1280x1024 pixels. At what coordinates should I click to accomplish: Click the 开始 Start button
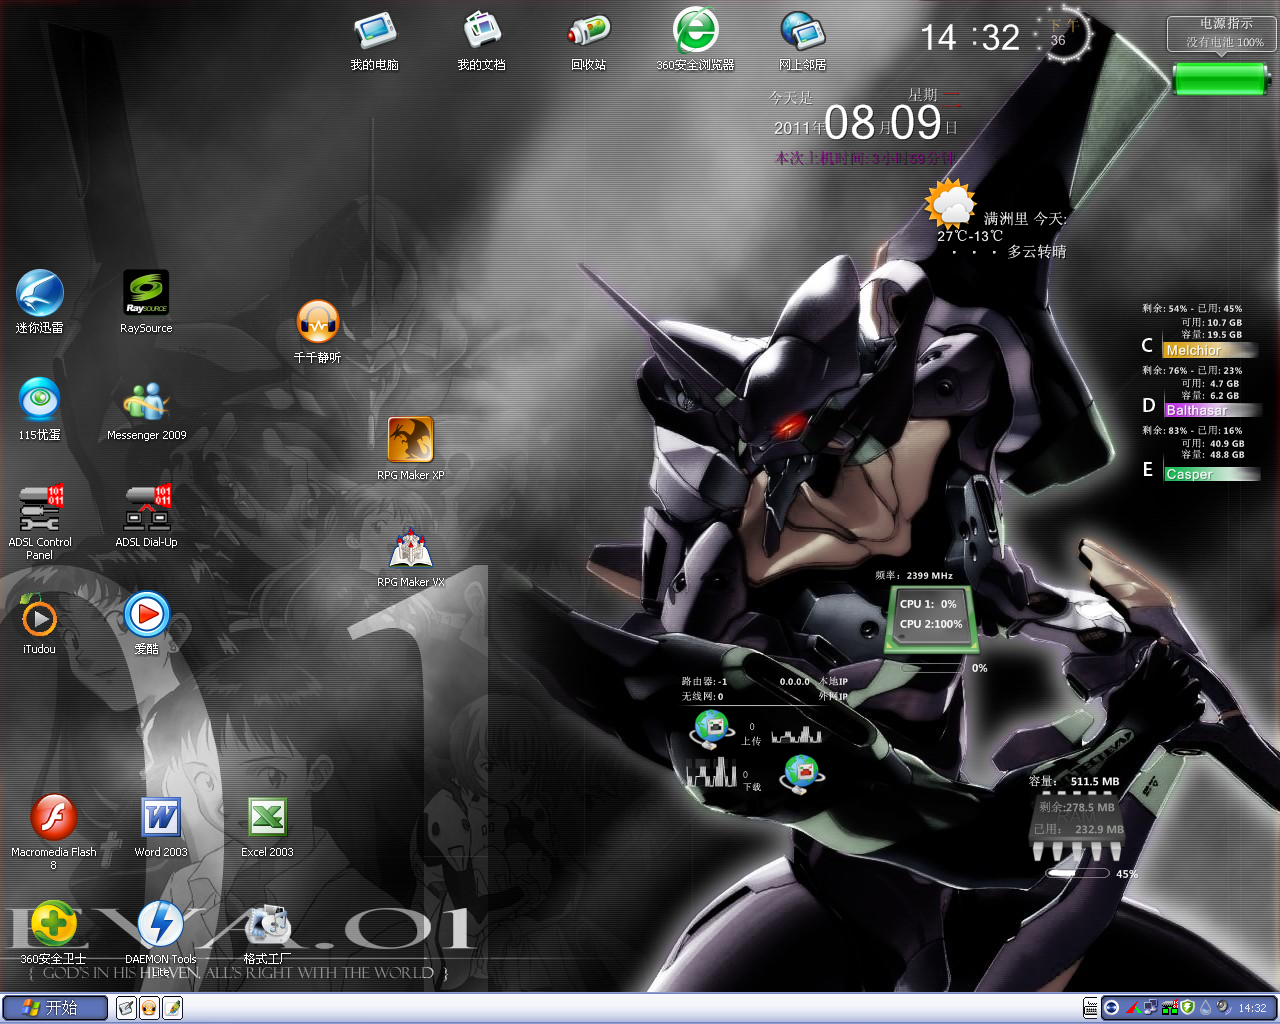pos(55,1008)
